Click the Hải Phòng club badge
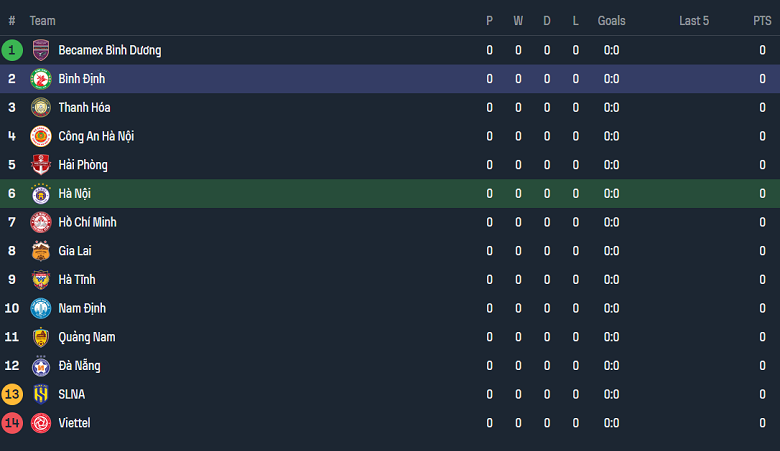This screenshot has height=451, width=780. click(41, 165)
